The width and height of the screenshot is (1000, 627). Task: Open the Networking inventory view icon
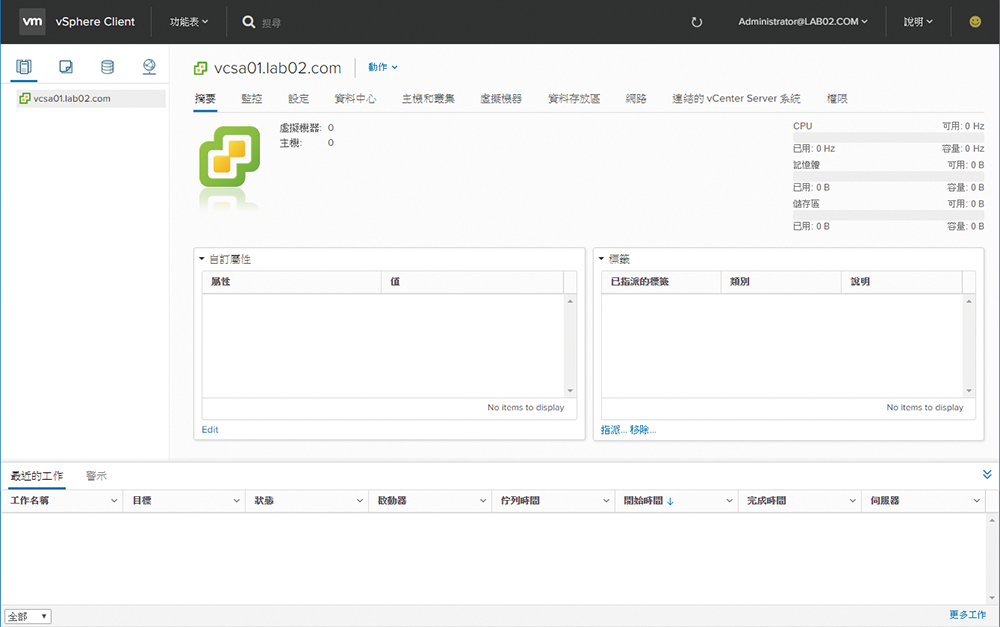click(149, 66)
